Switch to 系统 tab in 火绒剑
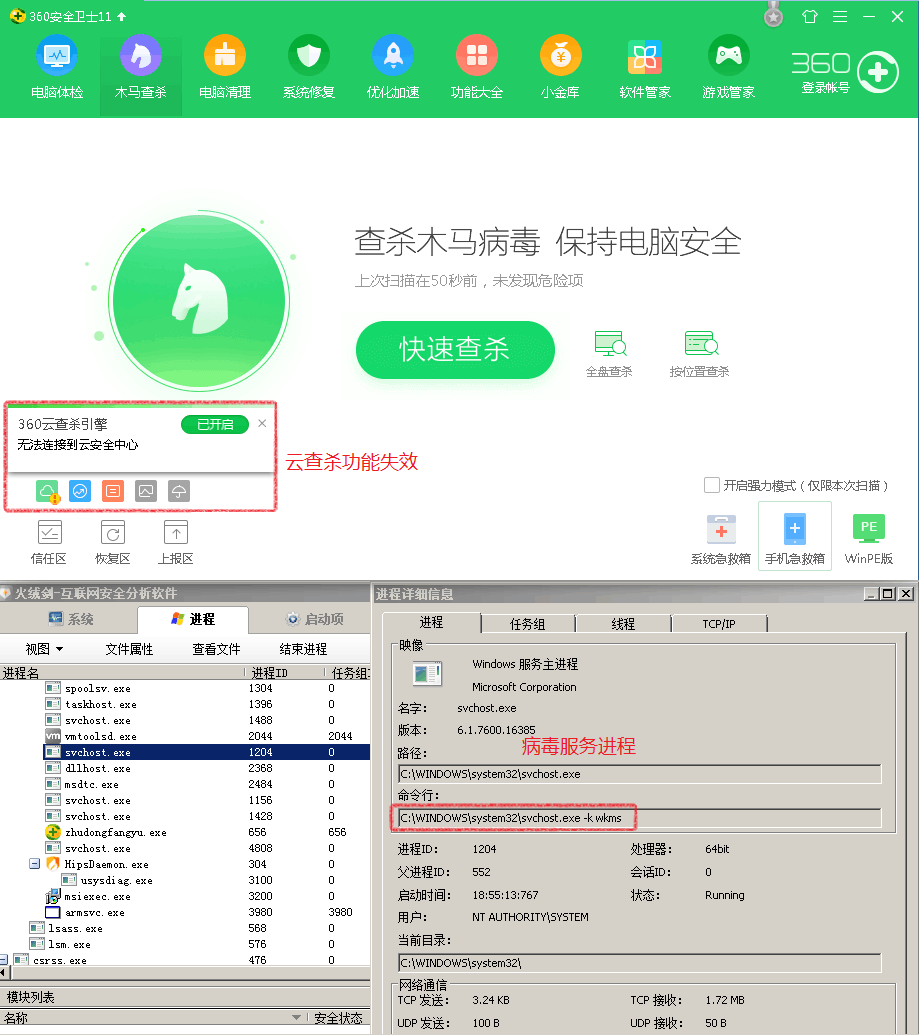919x1036 pixels. (x=71, y=619)
